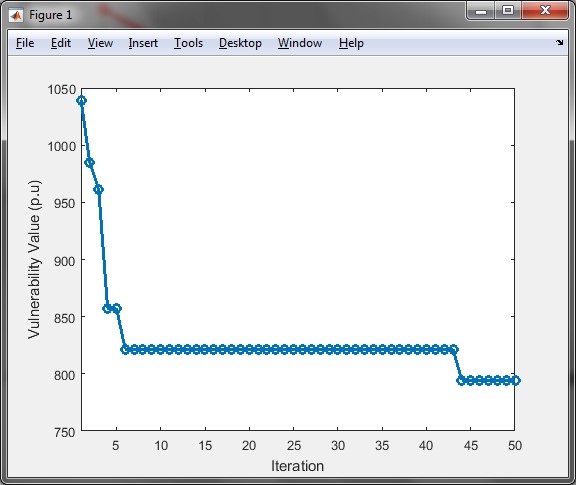Viewport: 576px width, 485px height.
Task: Click the y-axis tick label 750
Action: click(x=65, y=432)
